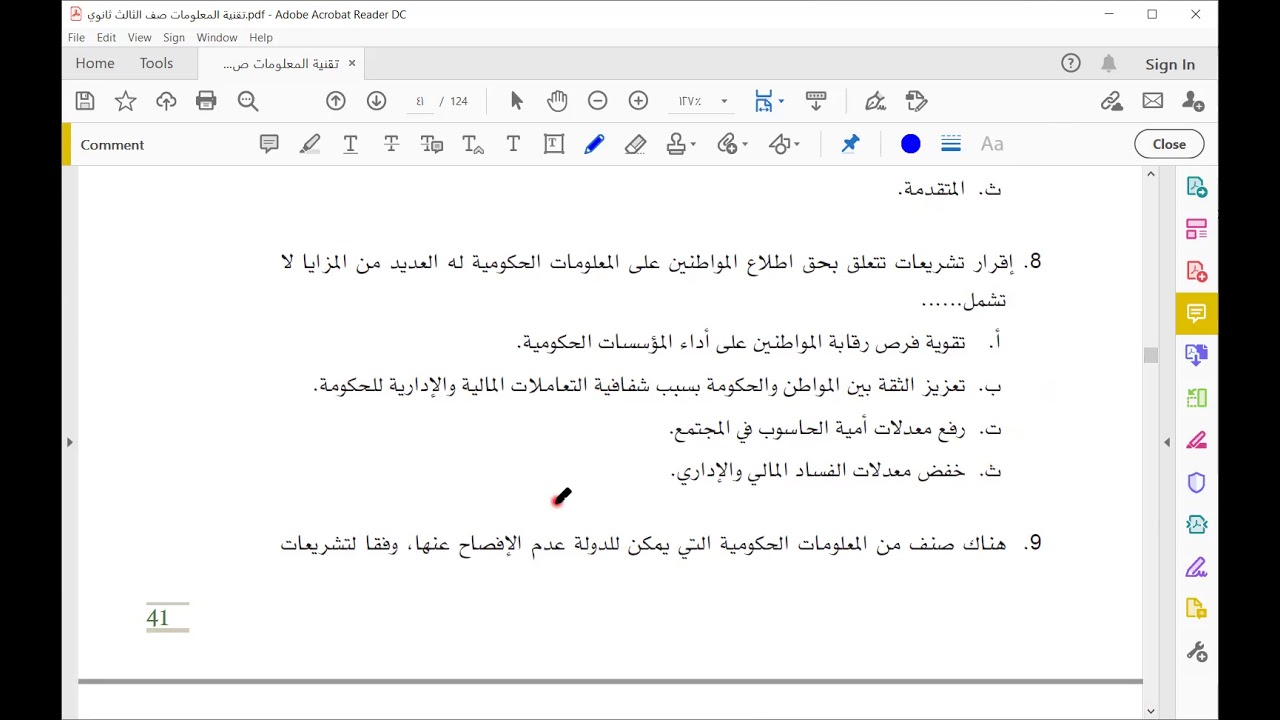
Task: Open the Help menu
Action: coord(261,37)
